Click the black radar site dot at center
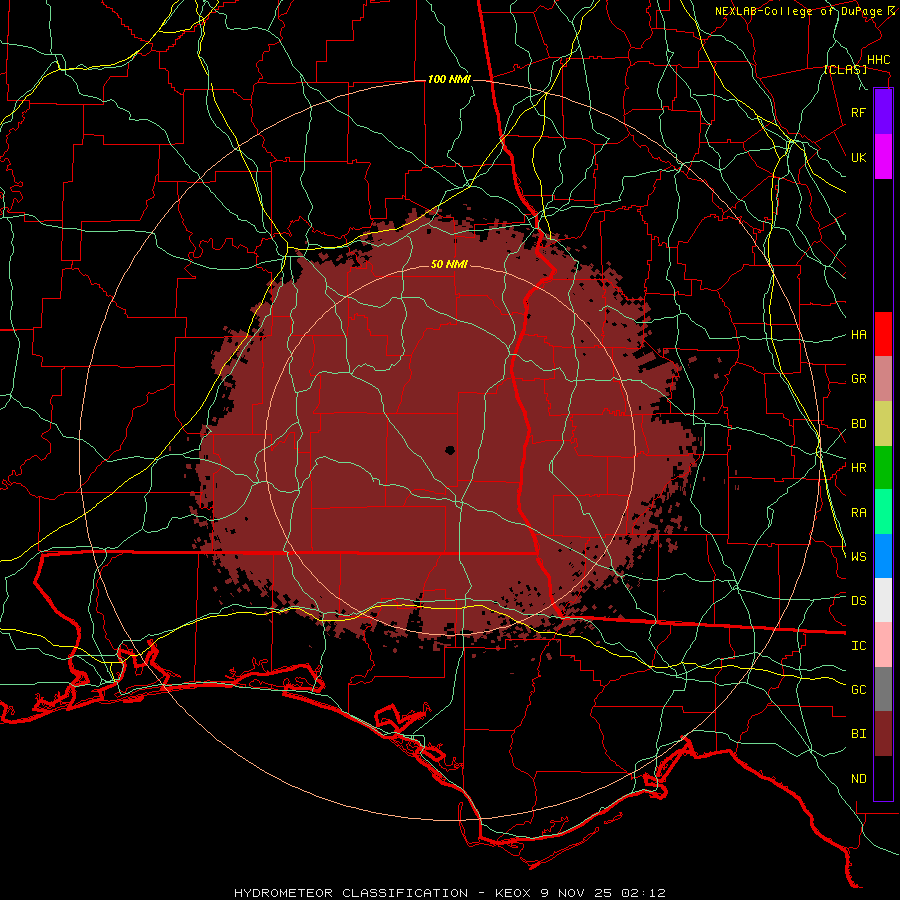 coord(450,450)
